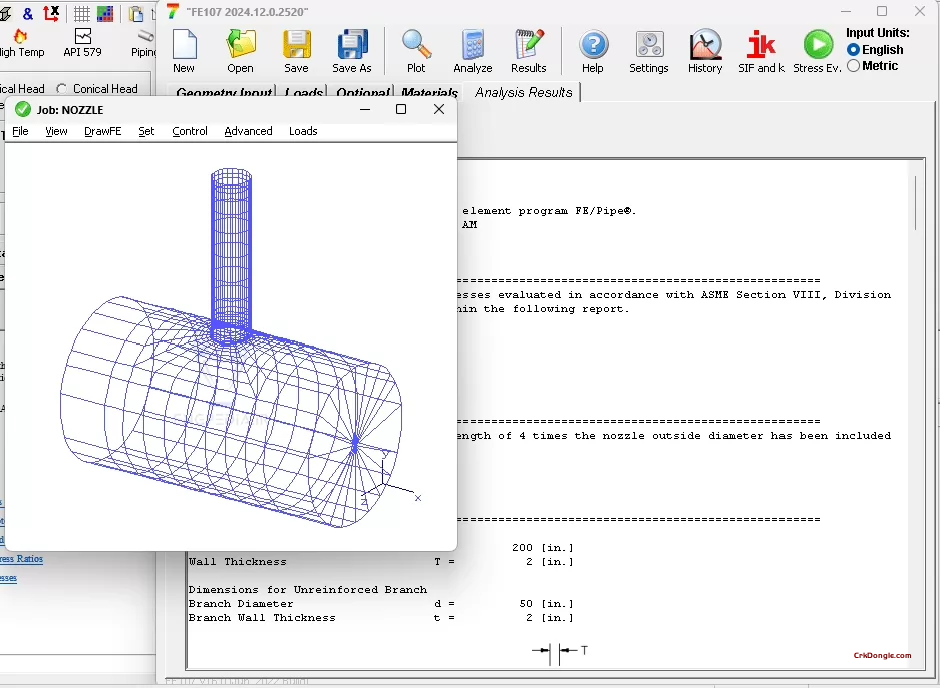Switch to the Optional tab
940x688 pixels.
click(362, 93)
